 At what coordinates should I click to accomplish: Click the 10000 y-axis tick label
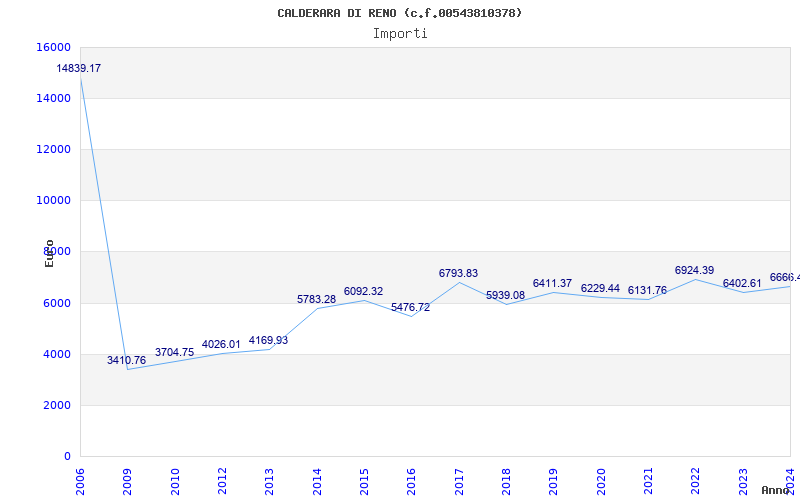click(x=54, y=201)
